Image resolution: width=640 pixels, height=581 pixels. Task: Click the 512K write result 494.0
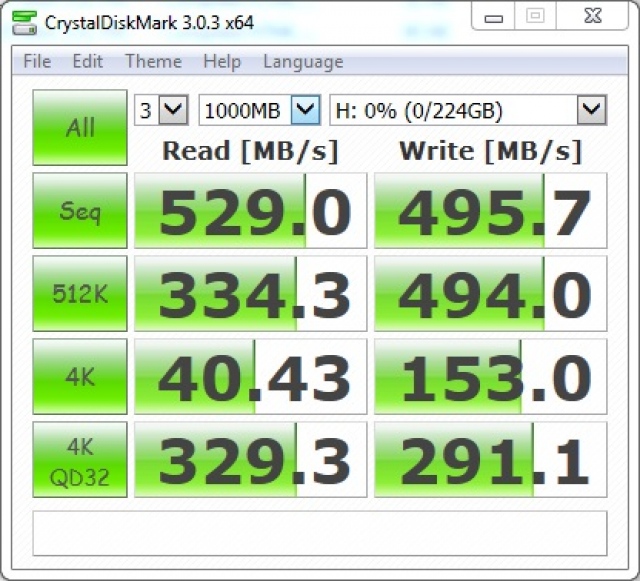491,294
